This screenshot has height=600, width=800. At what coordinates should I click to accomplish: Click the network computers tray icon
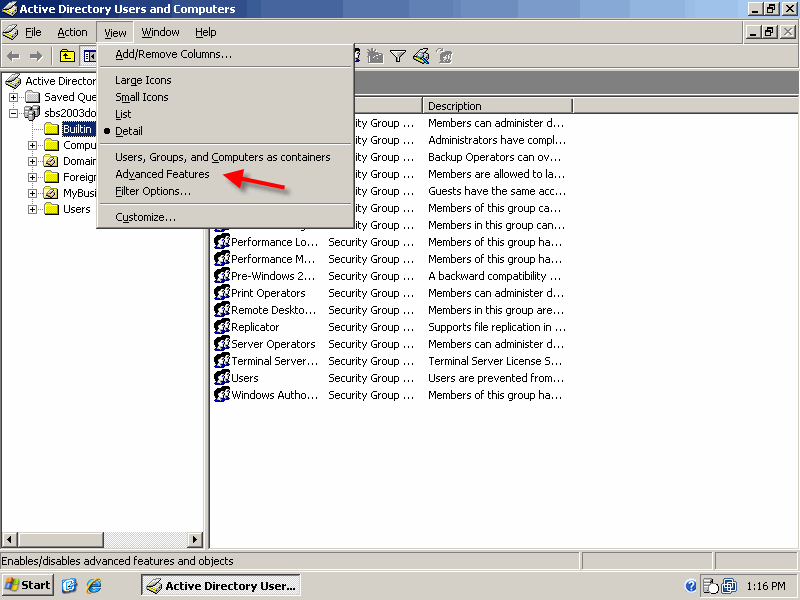[730, 586]
